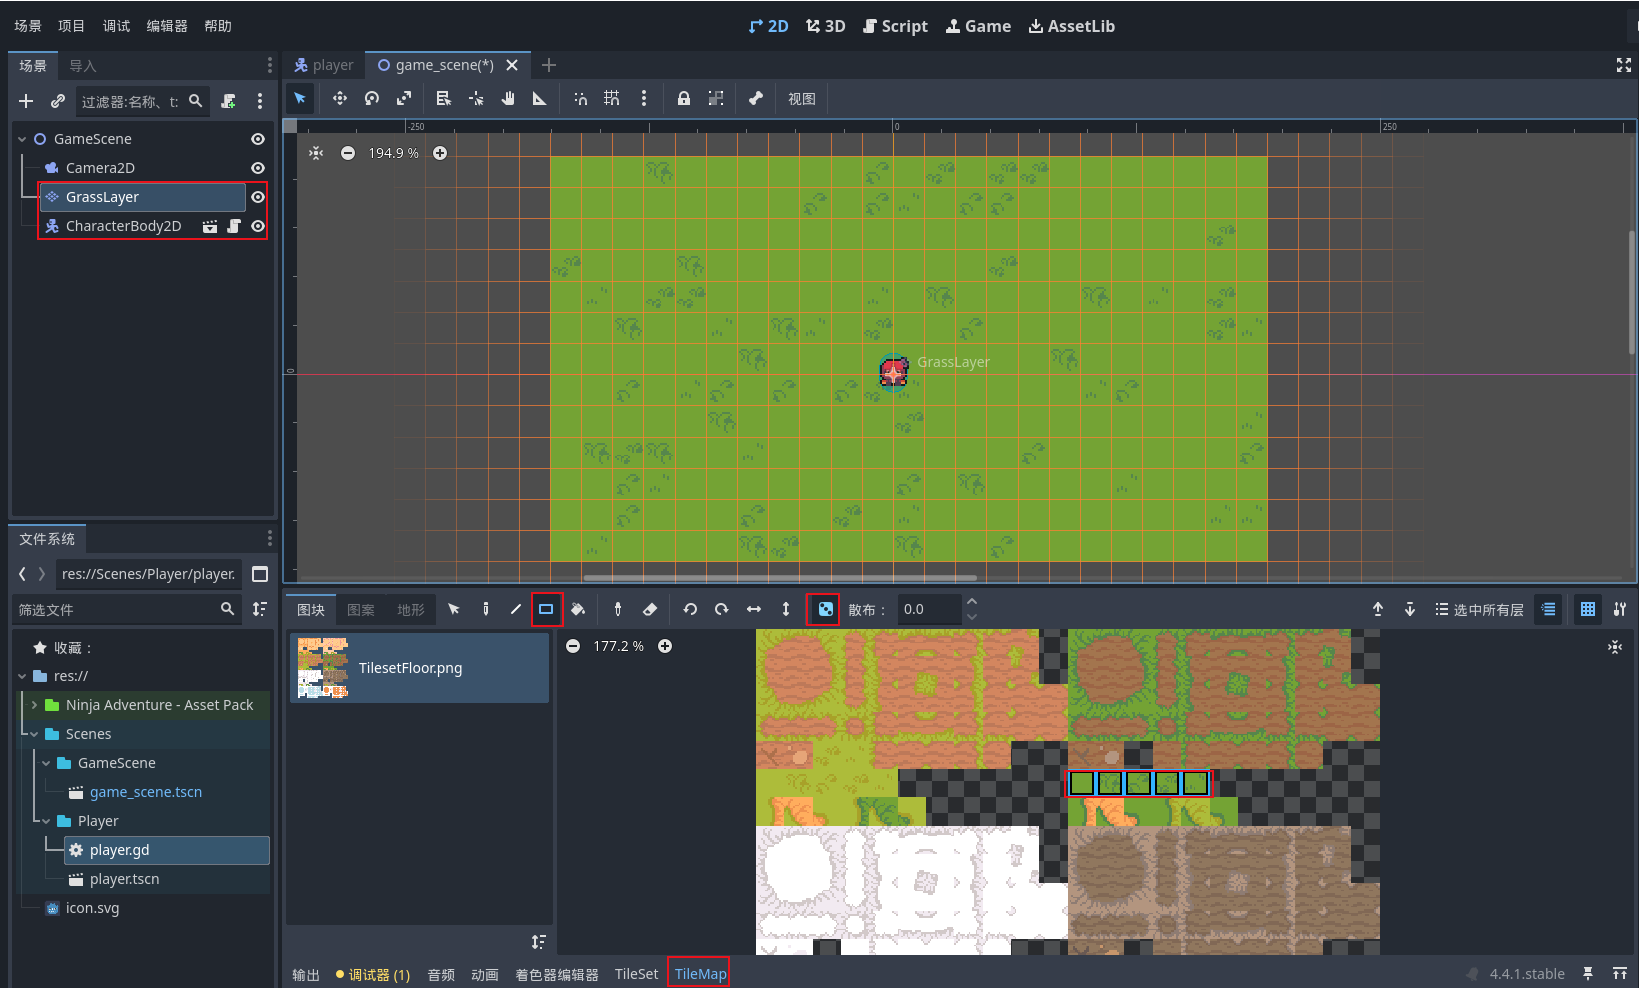The image size is (1639, 988).
Task: Zoom in the 2D viewport
Action: (440, 153)
